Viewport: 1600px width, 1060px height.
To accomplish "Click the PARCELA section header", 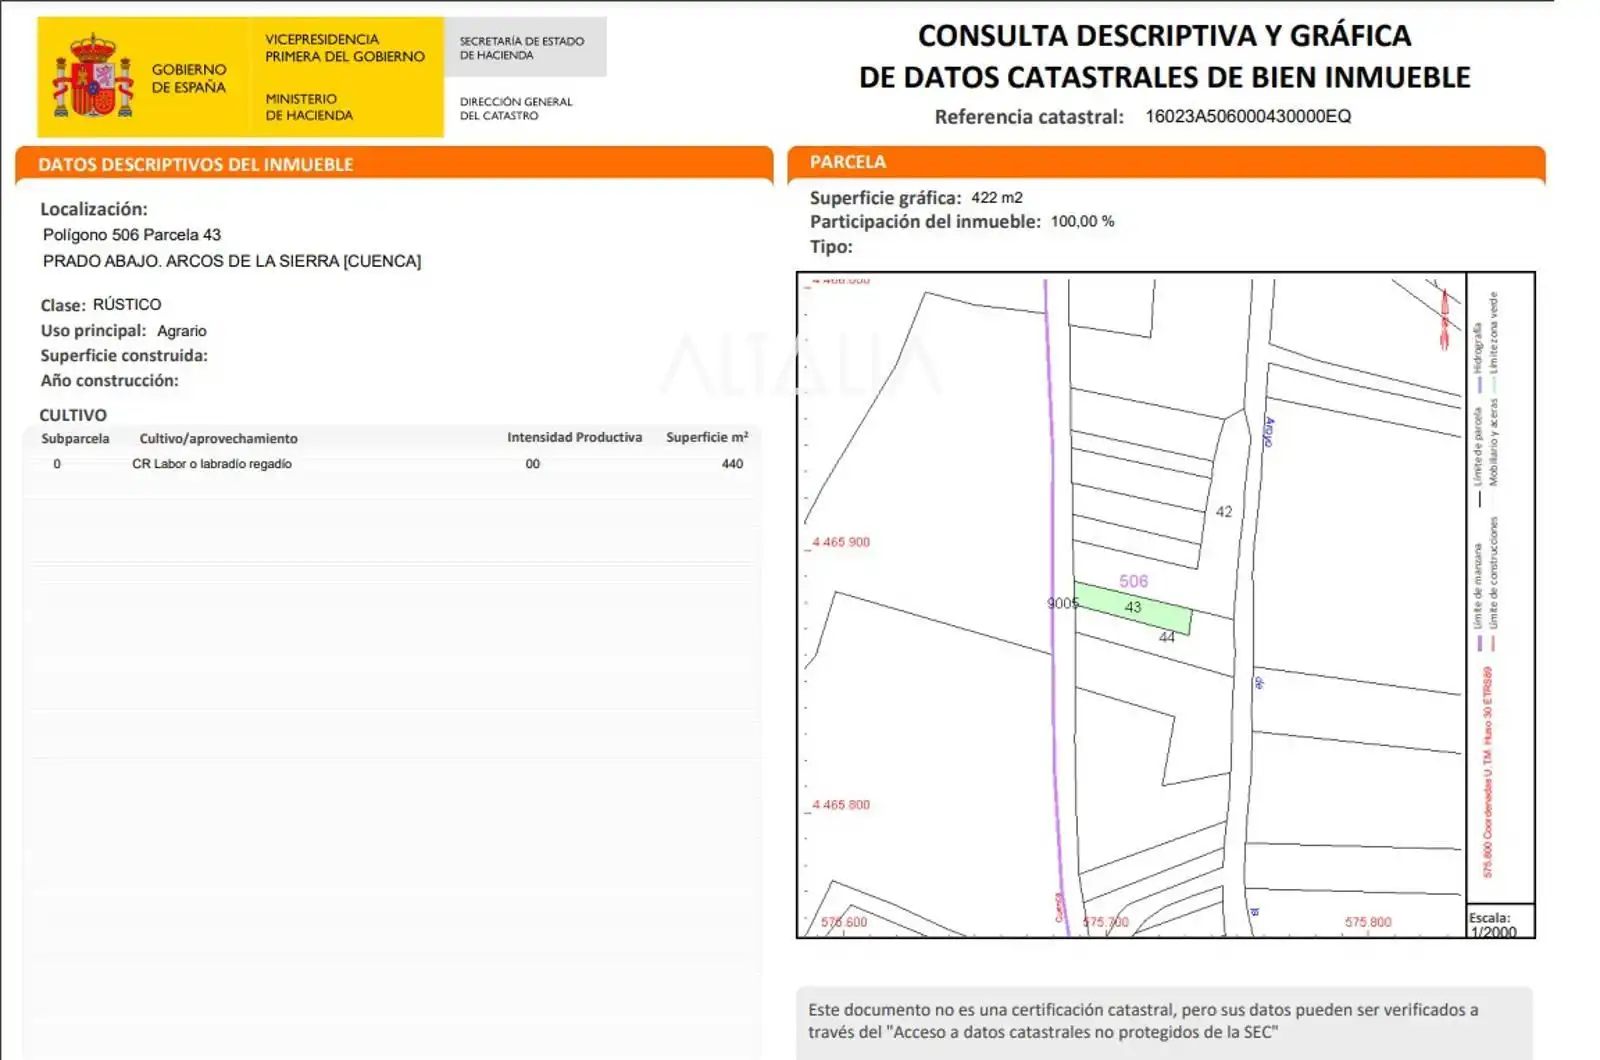I will 847,162.
